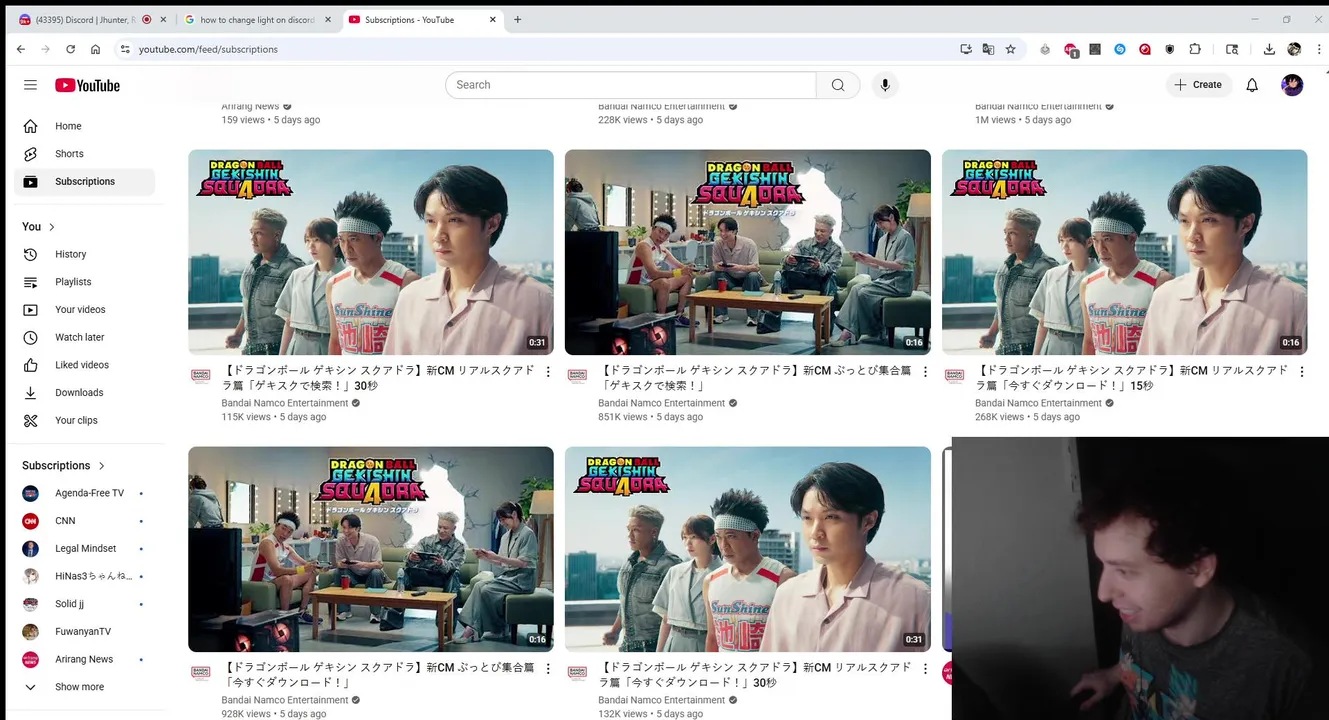Open Chrome downloads tray

point(1269,49)
